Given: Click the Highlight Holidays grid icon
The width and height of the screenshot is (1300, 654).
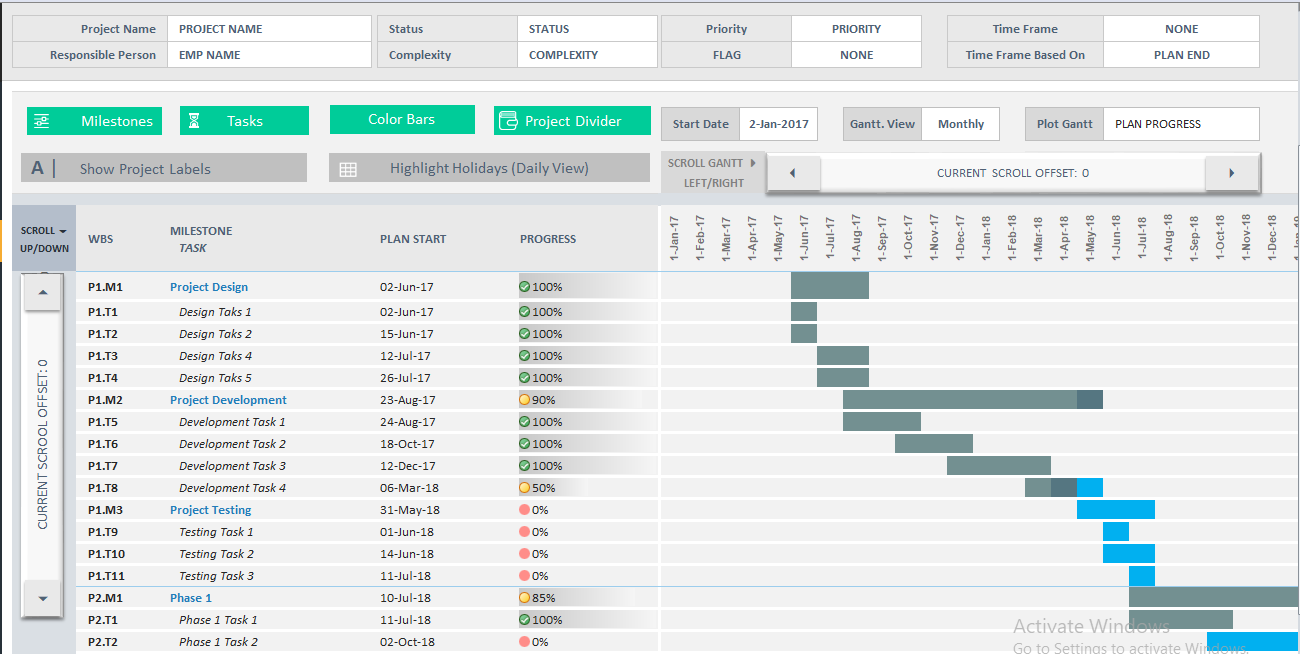Looking at the screenshot, I should click(347, 168).
